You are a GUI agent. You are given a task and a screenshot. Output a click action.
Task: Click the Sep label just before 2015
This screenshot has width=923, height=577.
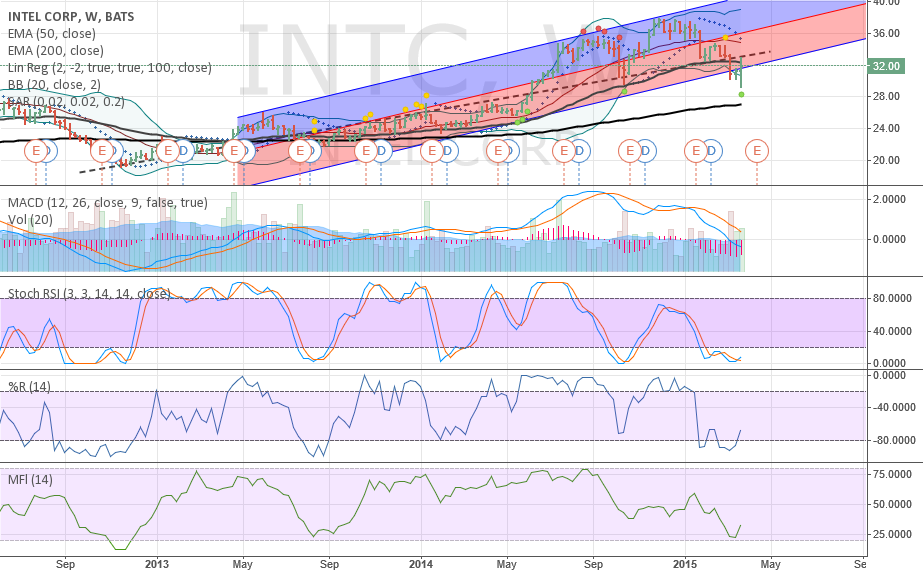593,564
